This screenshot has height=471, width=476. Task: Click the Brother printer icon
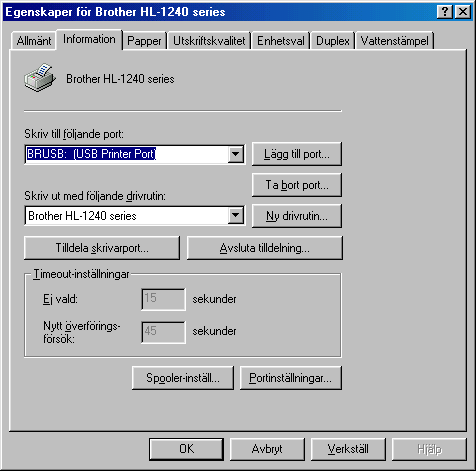click(x=39, y=78)
